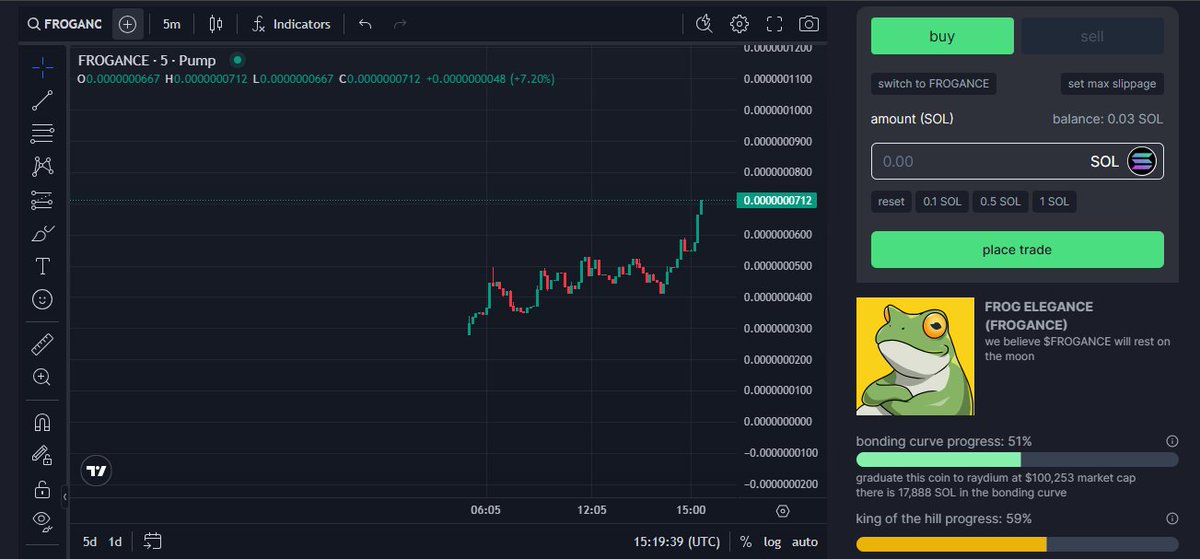Toggle log scale

(x=773, y=542)
